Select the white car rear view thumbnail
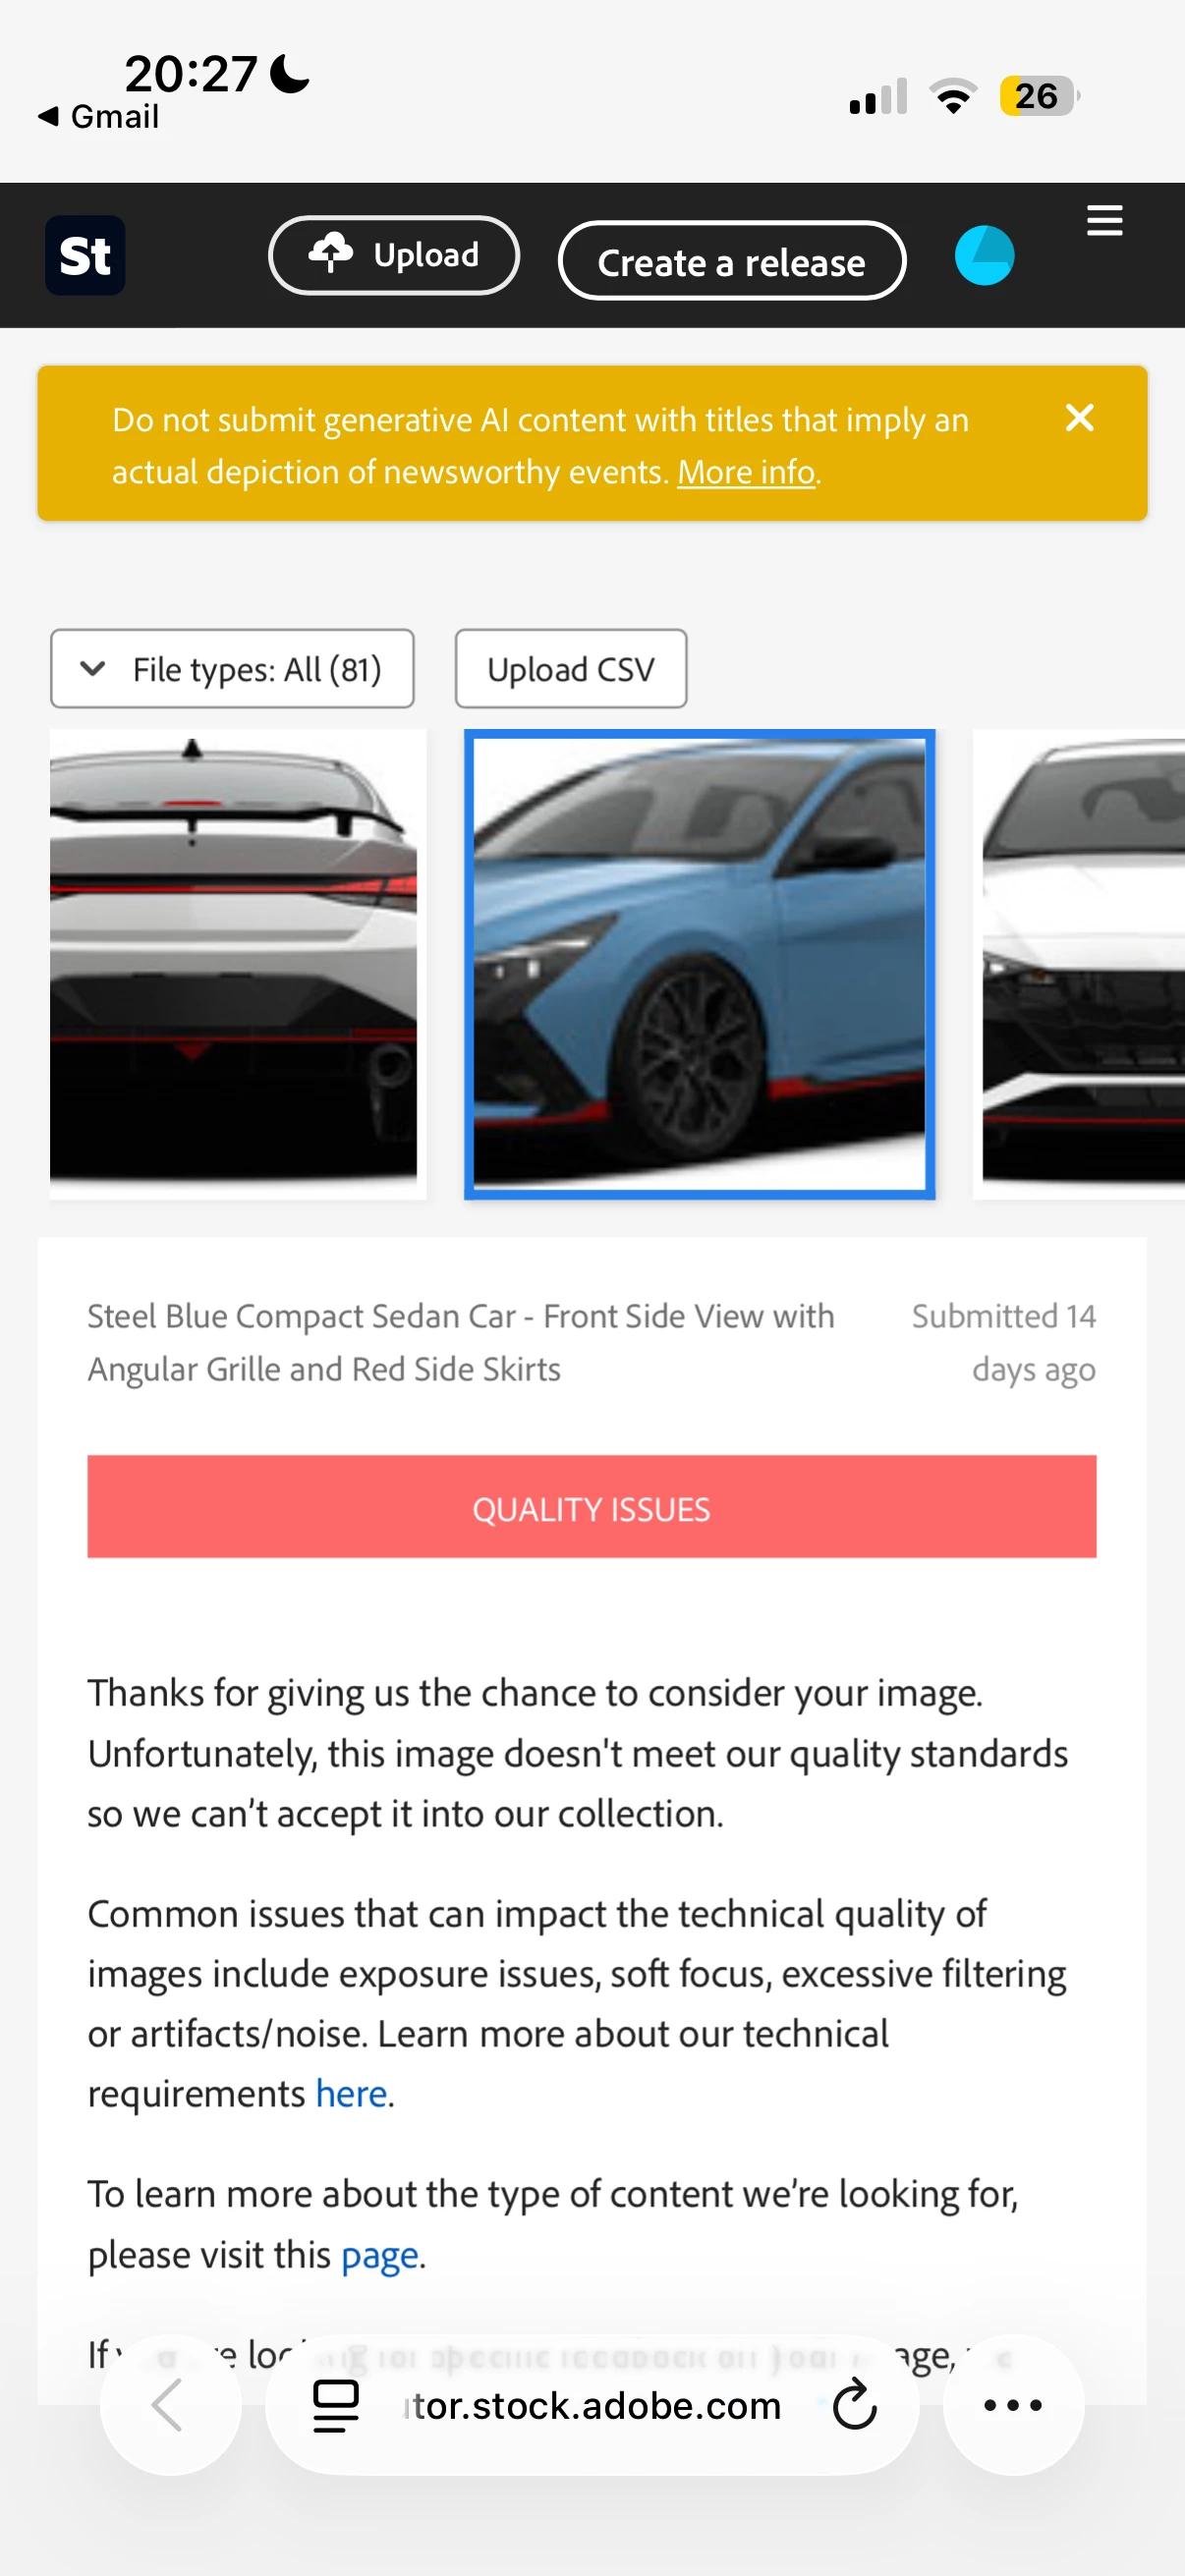1185x2576 pixels. (x=238, y=964)
